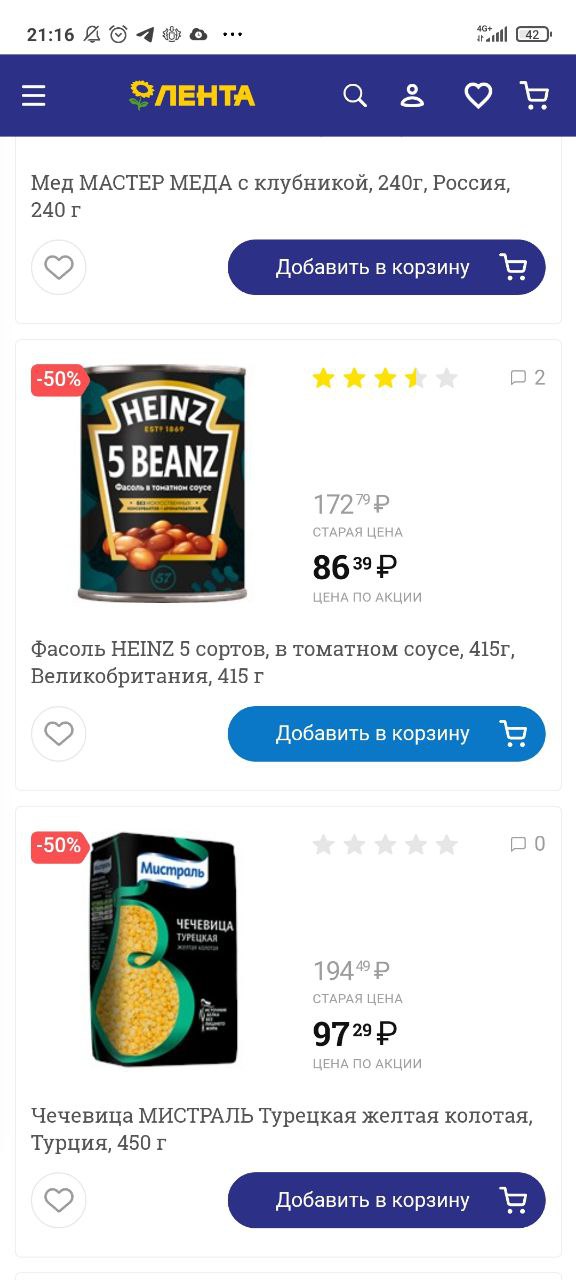576x1280 pixels.
Task: Open Heinz beans comments count
Action: (x=527, y=377)
